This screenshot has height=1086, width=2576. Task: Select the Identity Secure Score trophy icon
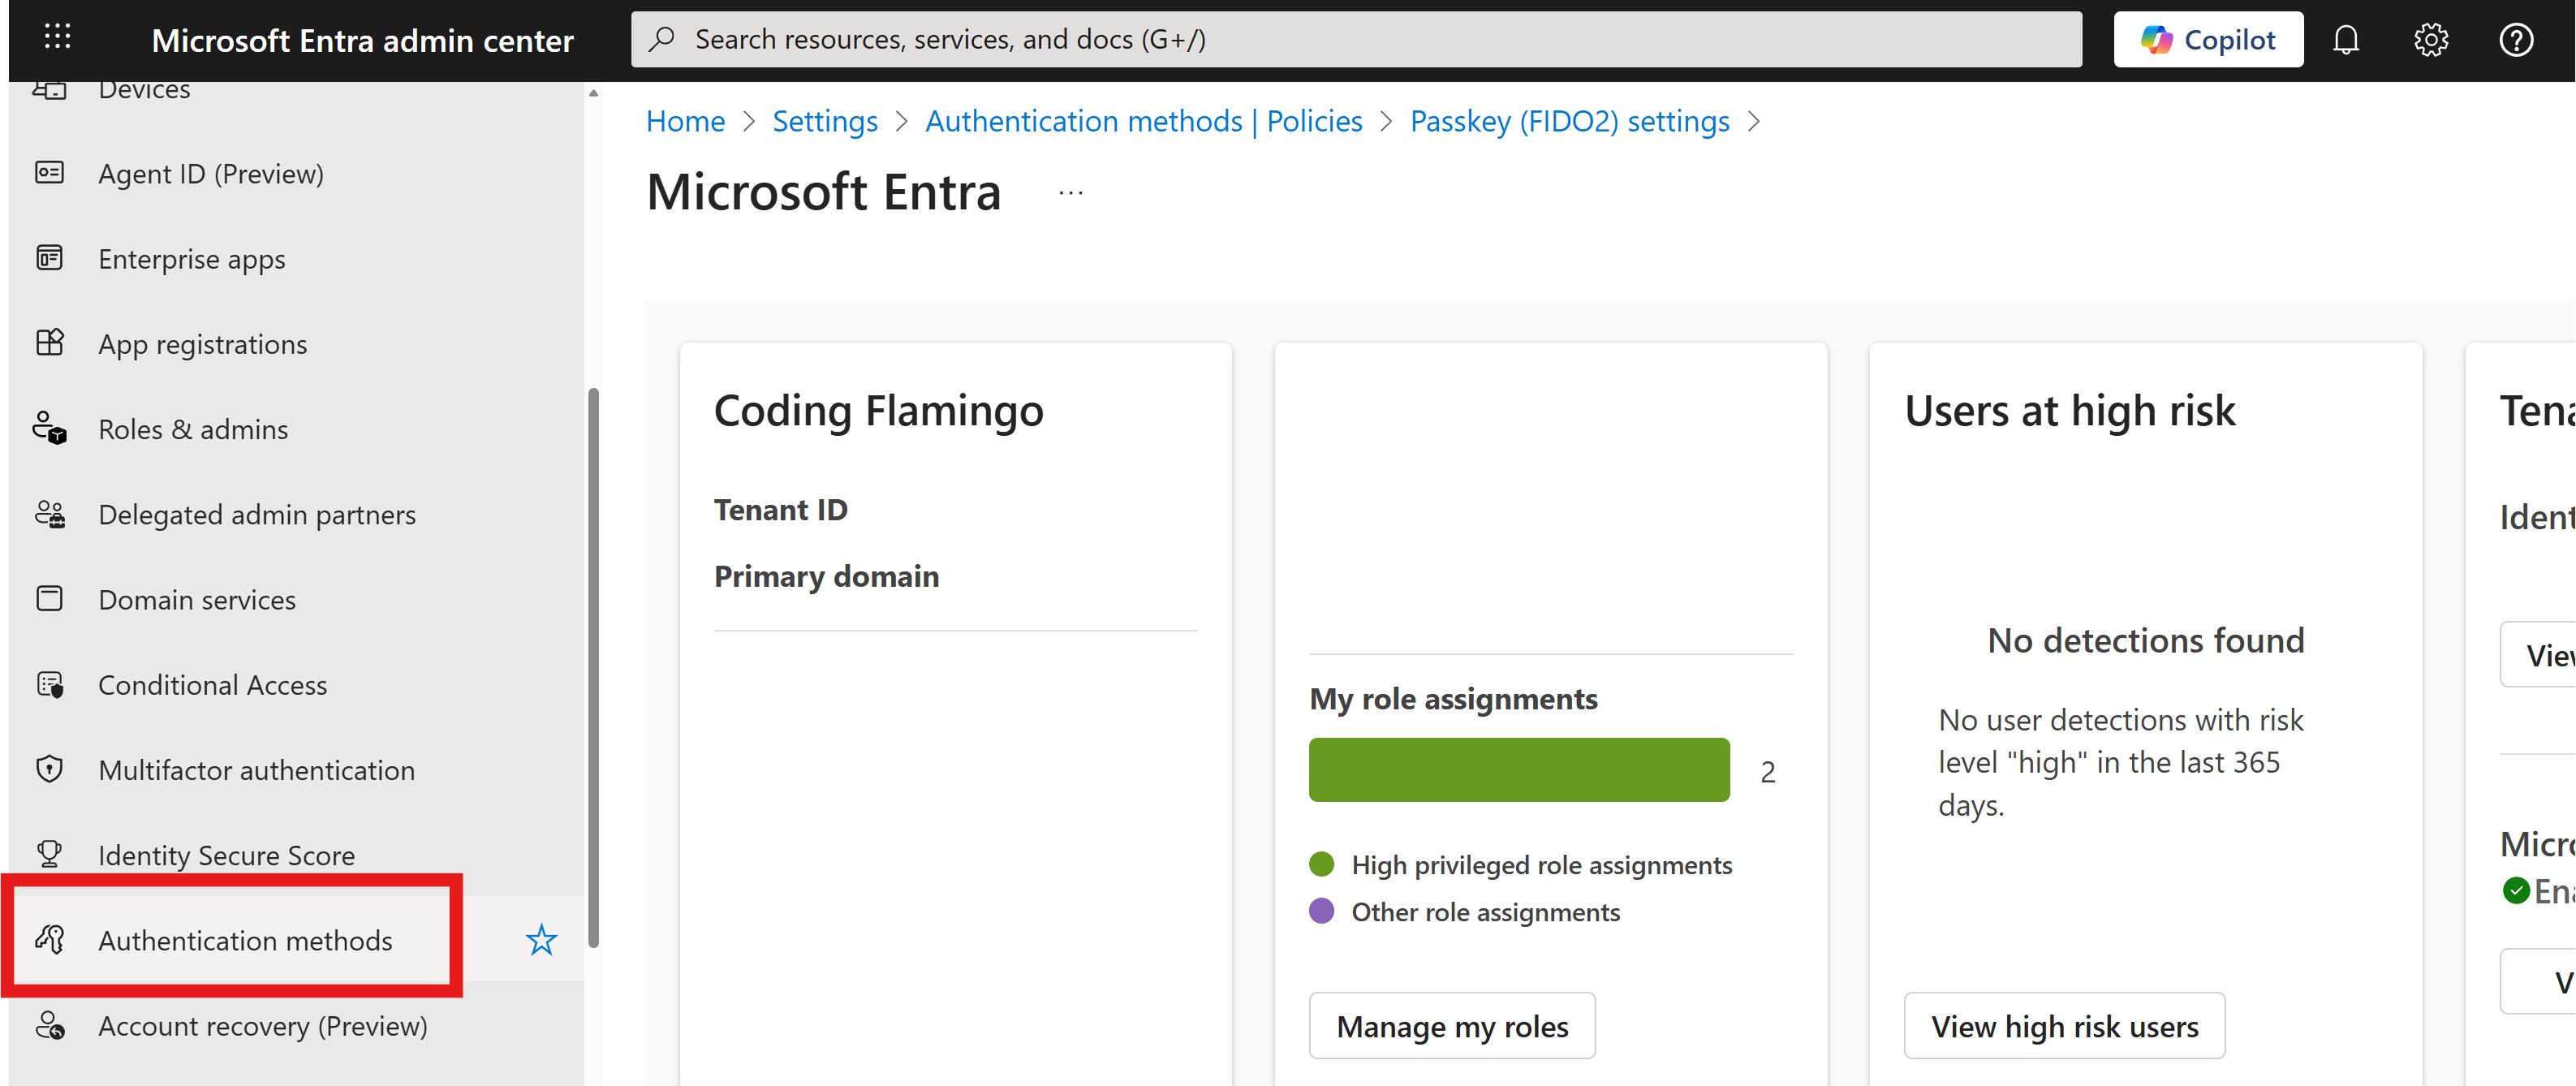pyautogui.click(x=49, y=853)
